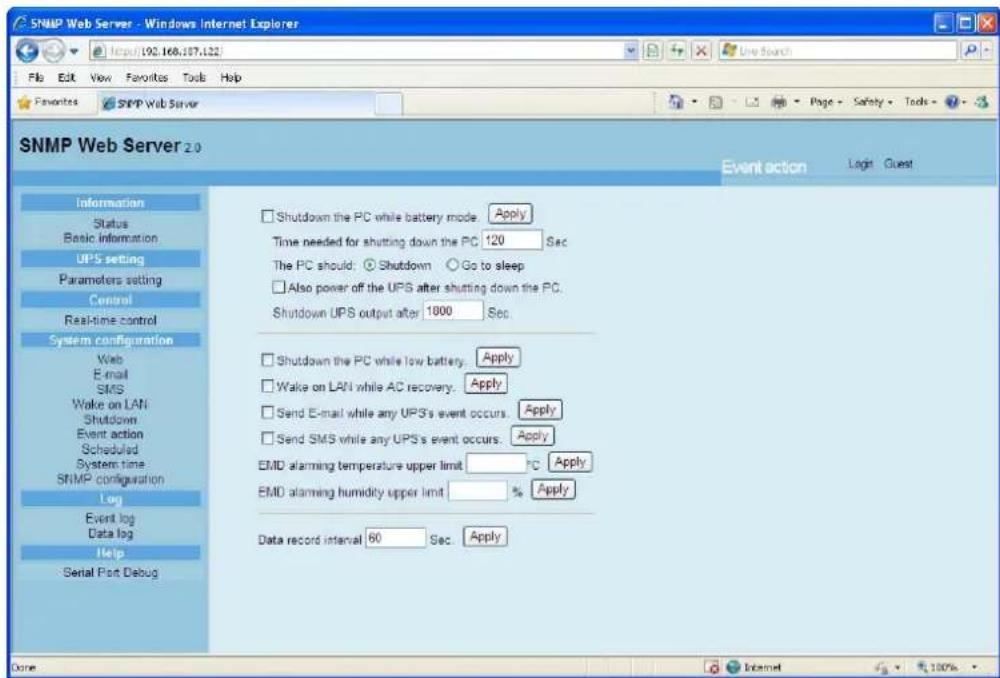Click Apply for EMD humidity upper limit
1000x678 pixels.
pos(554,490)
